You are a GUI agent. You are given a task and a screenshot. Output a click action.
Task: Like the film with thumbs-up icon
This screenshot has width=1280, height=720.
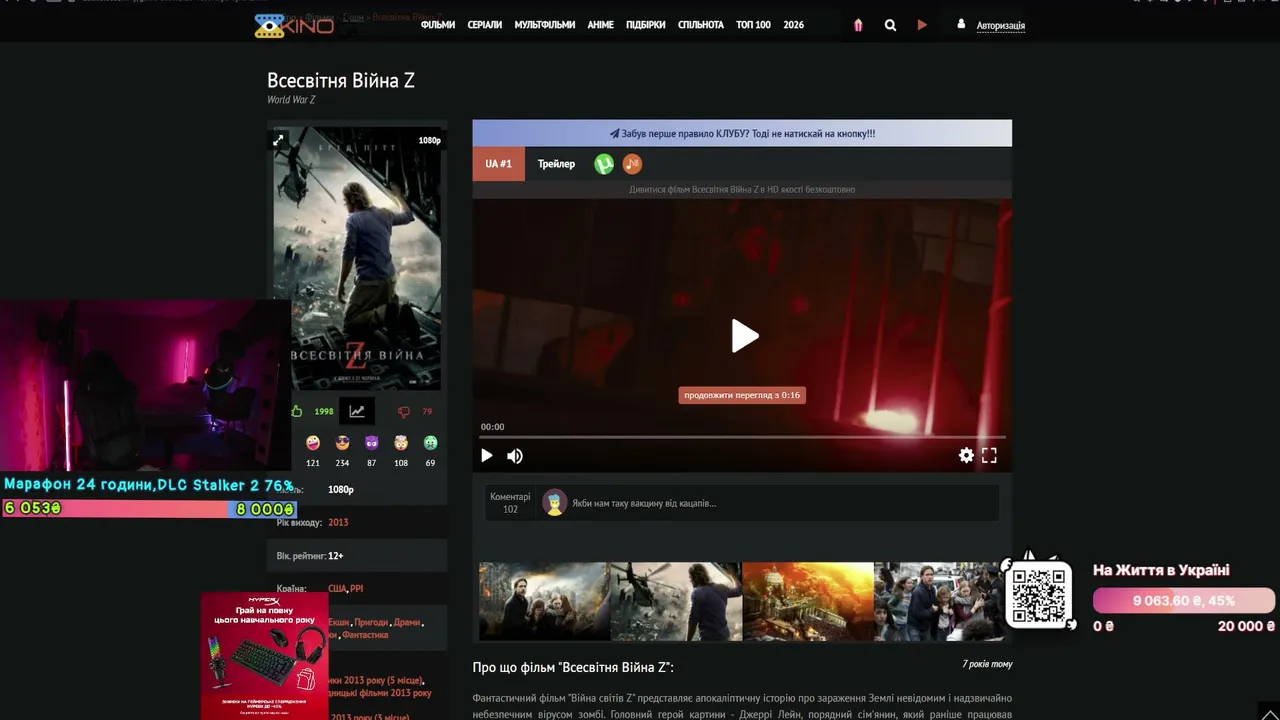click(297, 411)
